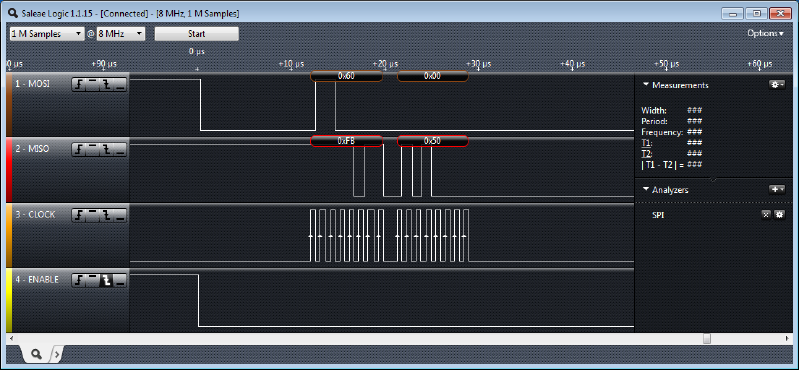
Task: Select the magnifier tab at bottom
Action: [x=36, y=353]
